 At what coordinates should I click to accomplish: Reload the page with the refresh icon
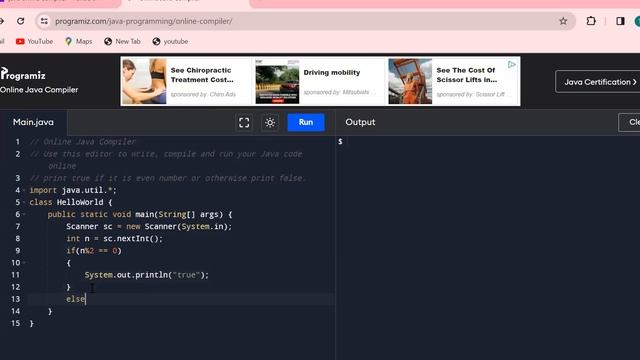[20, 21]
